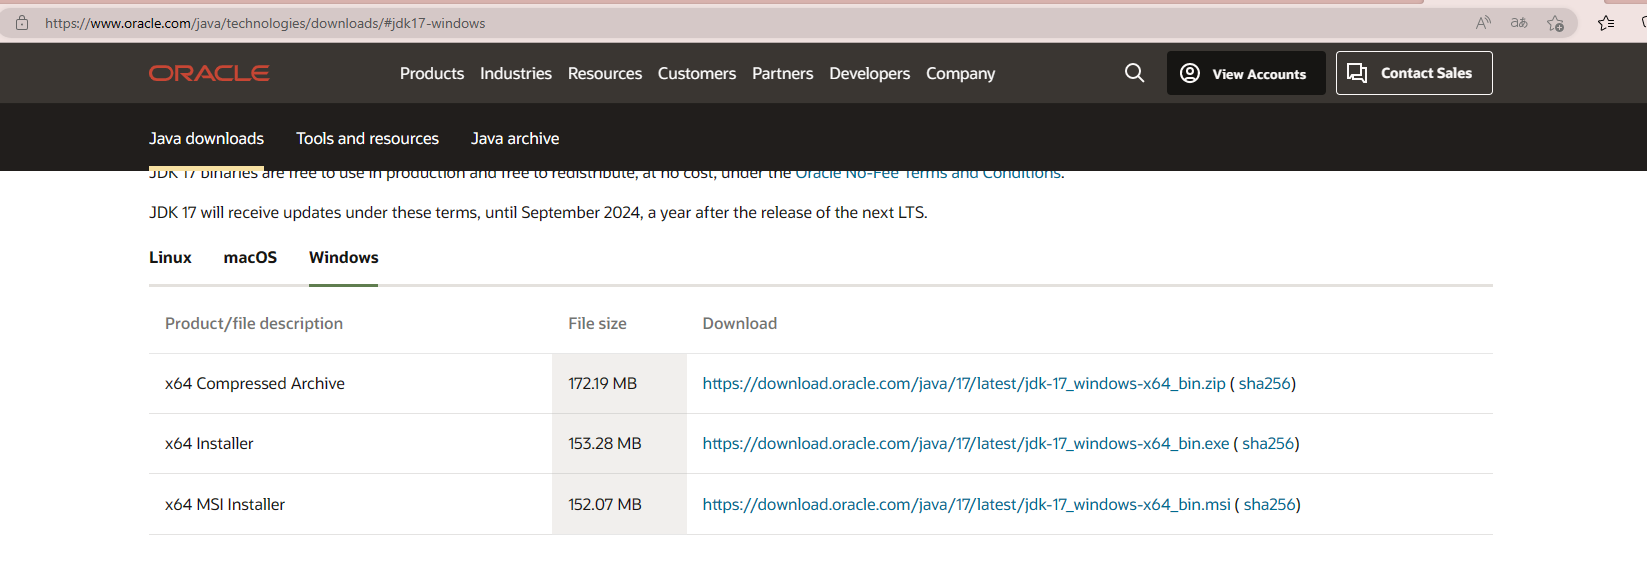Click the Download column header

coord(740,323)
